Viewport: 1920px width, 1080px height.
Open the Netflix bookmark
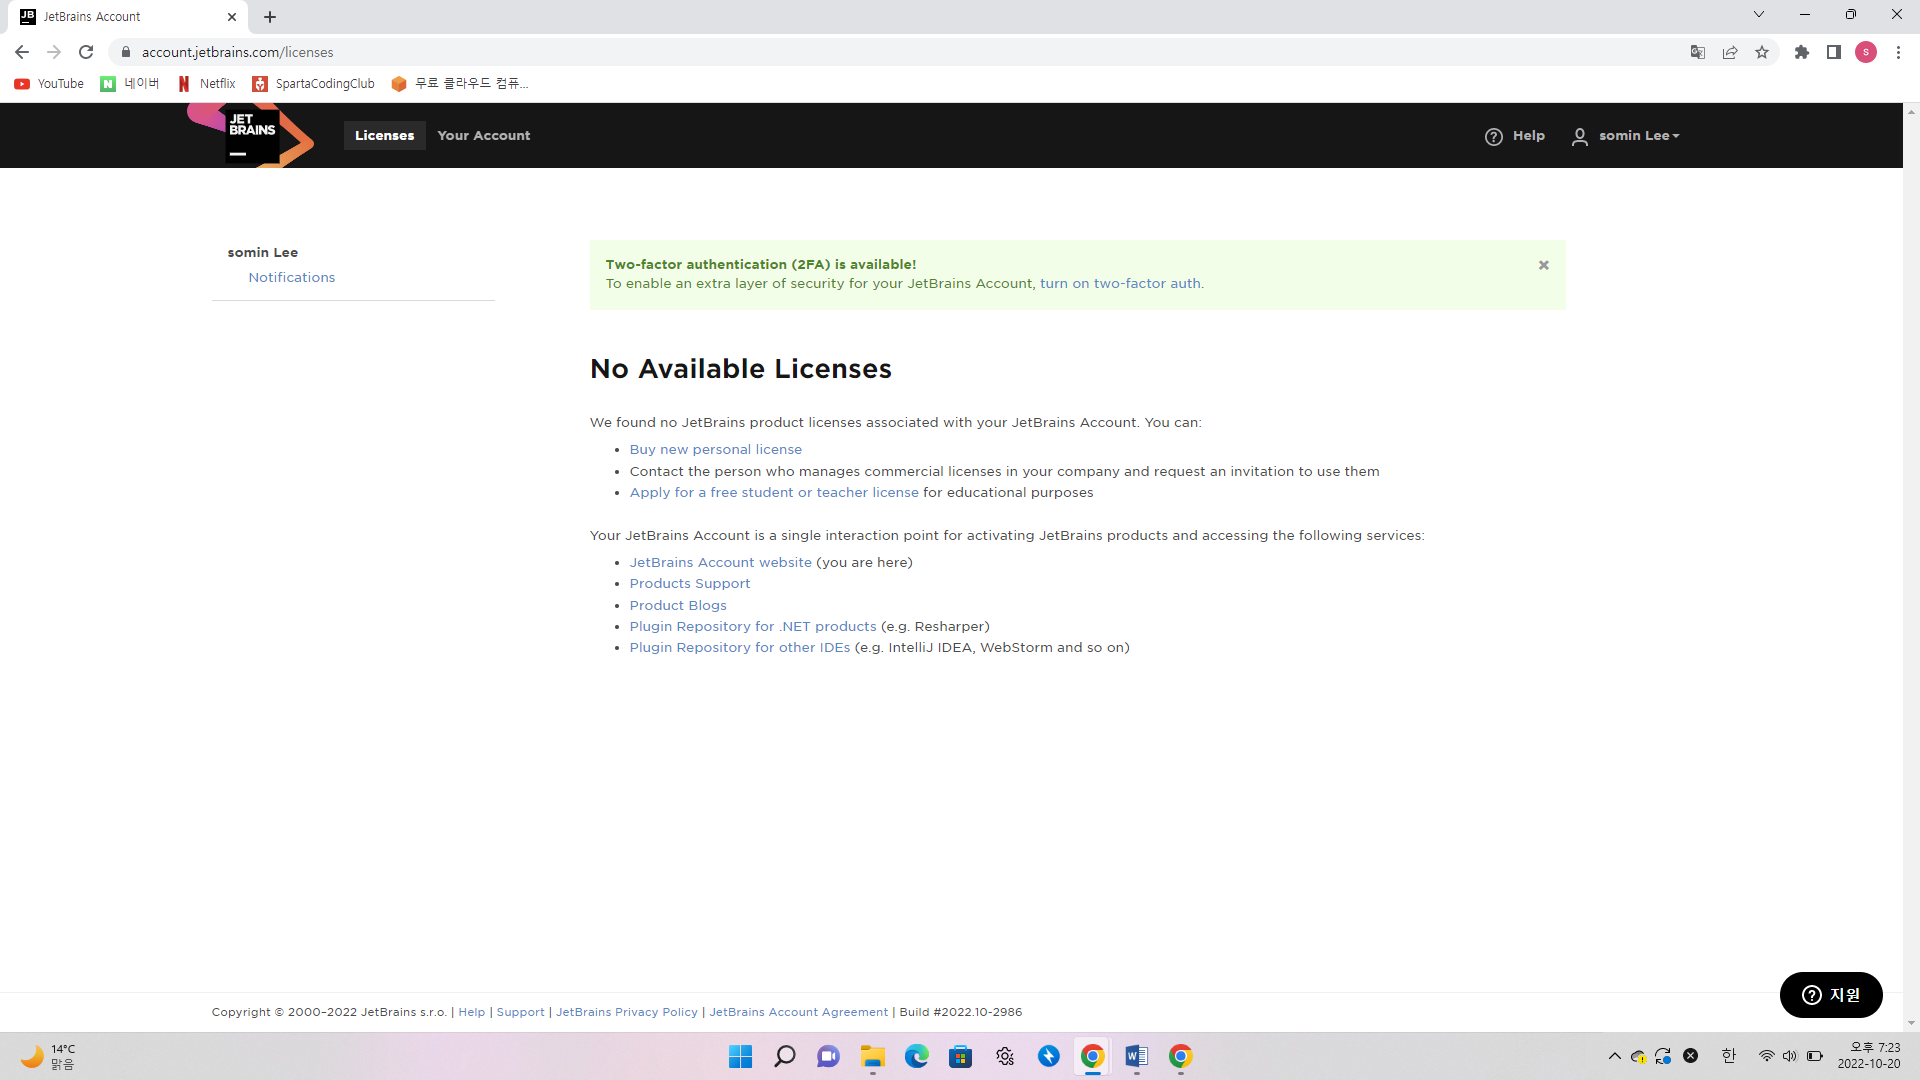coord(206,84)
